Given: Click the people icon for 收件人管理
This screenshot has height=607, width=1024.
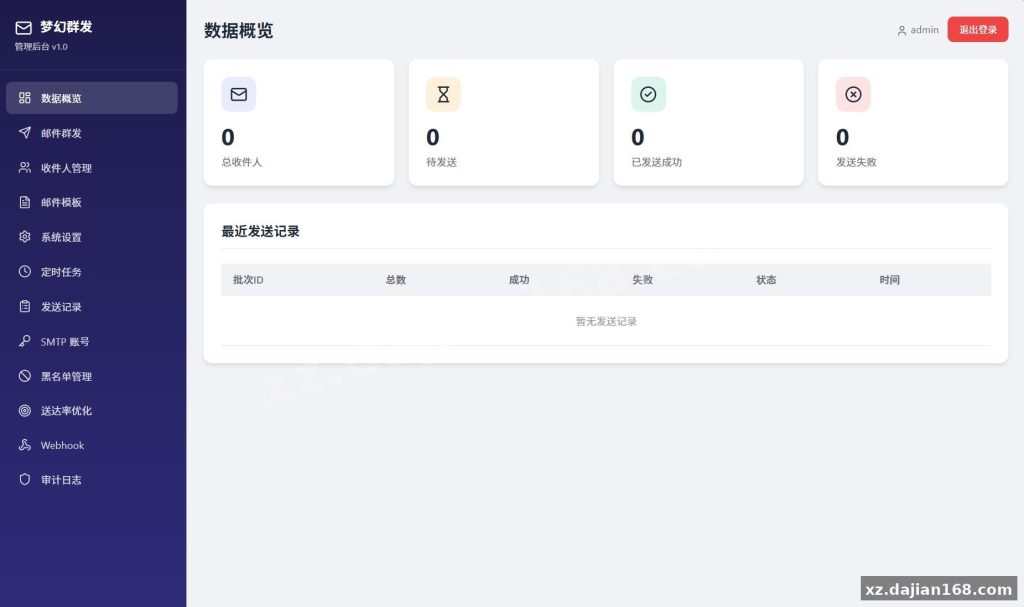Looking at the screenshot, I should point(24,167).
